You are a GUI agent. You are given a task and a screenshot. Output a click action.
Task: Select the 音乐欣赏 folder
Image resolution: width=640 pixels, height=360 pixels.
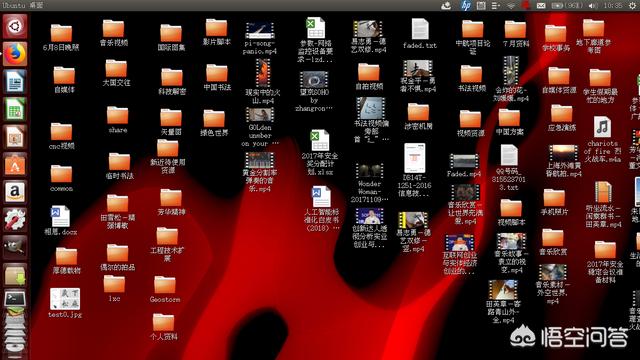pos(553,242)
